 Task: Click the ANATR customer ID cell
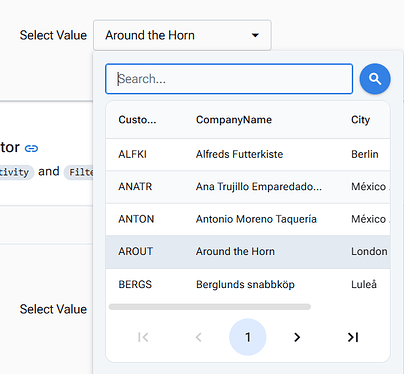point(135,187)
